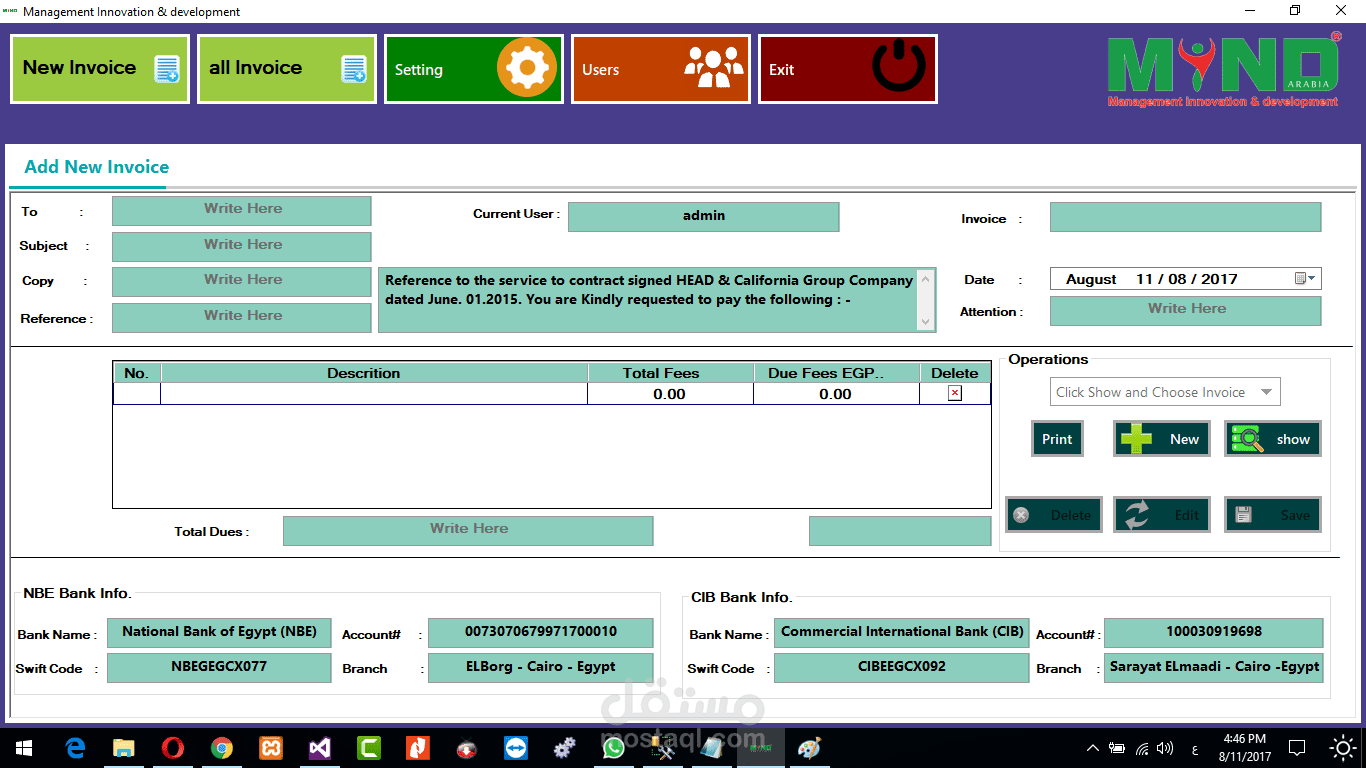Click the Save button with floppy icon
1366x768 pixels.
1273,515
